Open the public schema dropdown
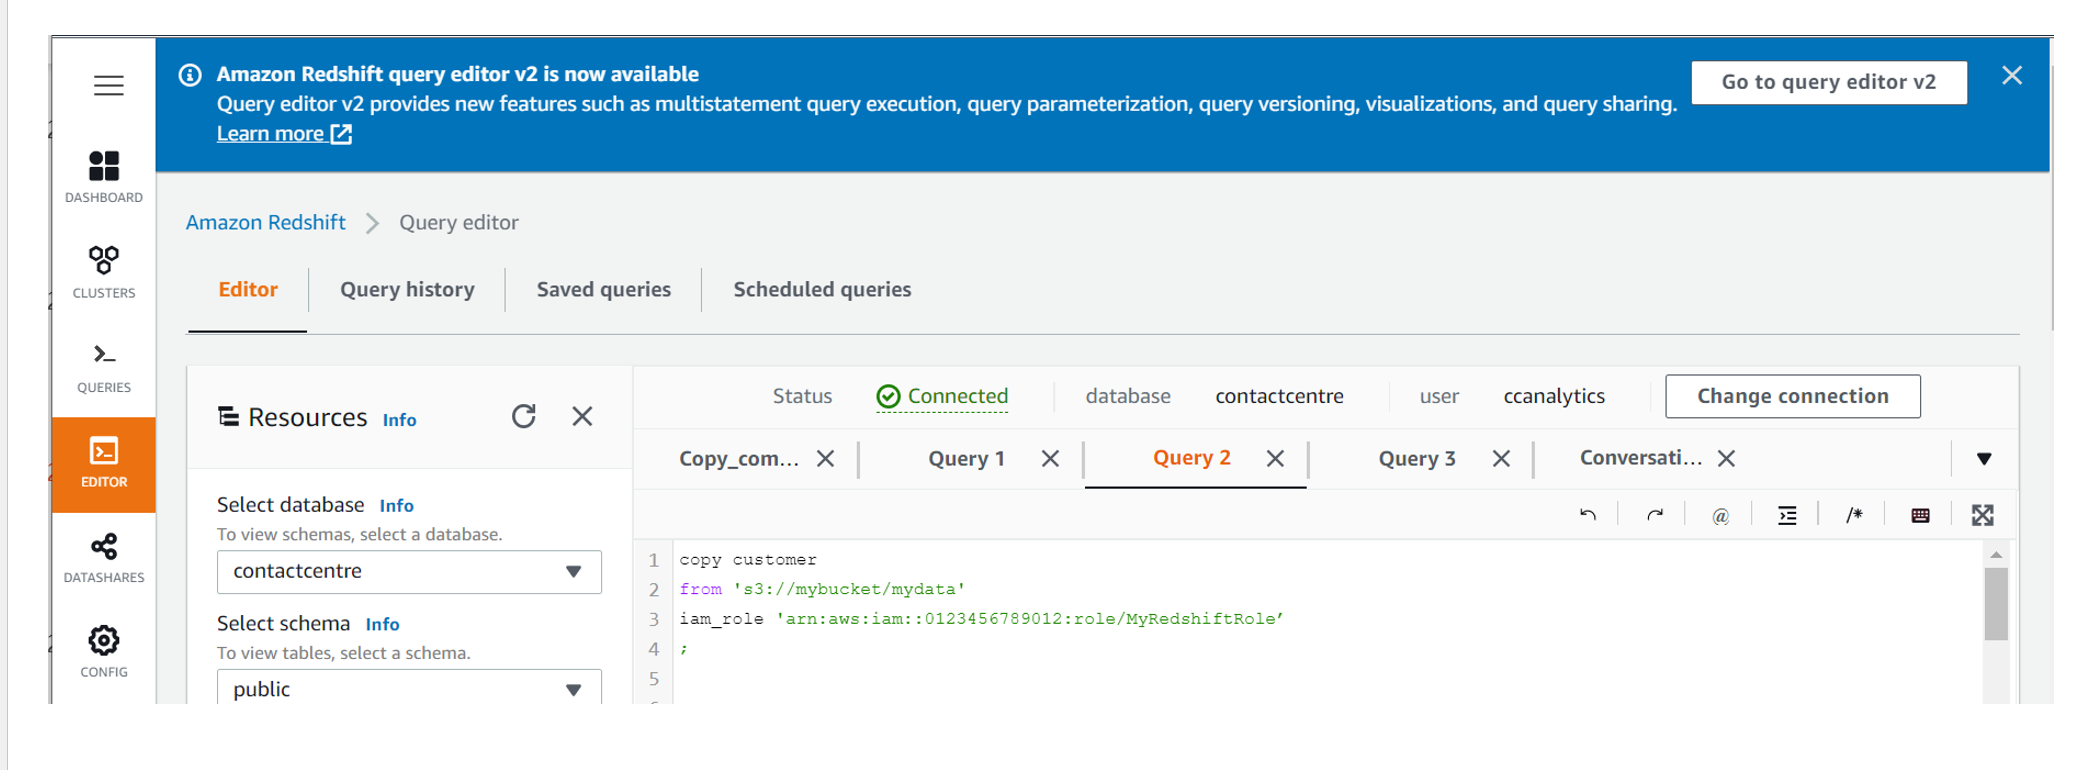Screen dimensions: 2076x770 (x=409, y=689)
